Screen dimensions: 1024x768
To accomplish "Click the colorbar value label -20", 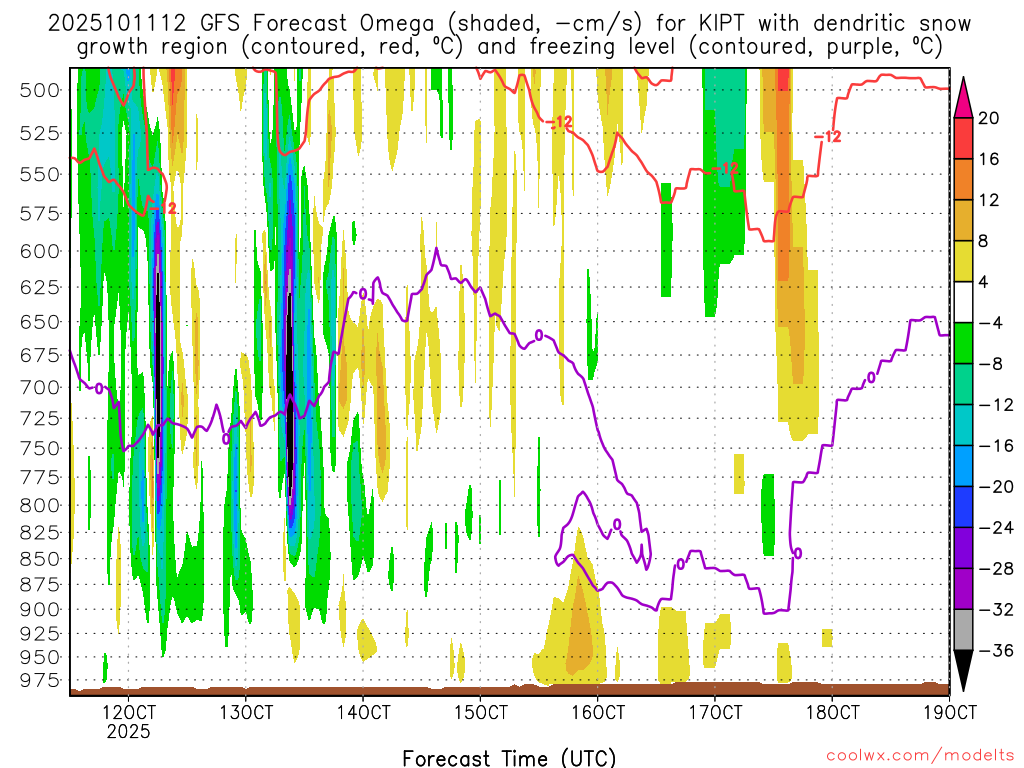I will 996,487.
